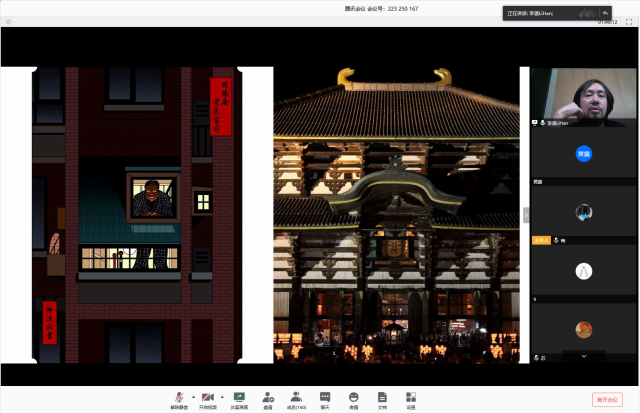Viewport: 640px width, 413px height.
Task: Click the orange host label tile
Action: point(541,241)
